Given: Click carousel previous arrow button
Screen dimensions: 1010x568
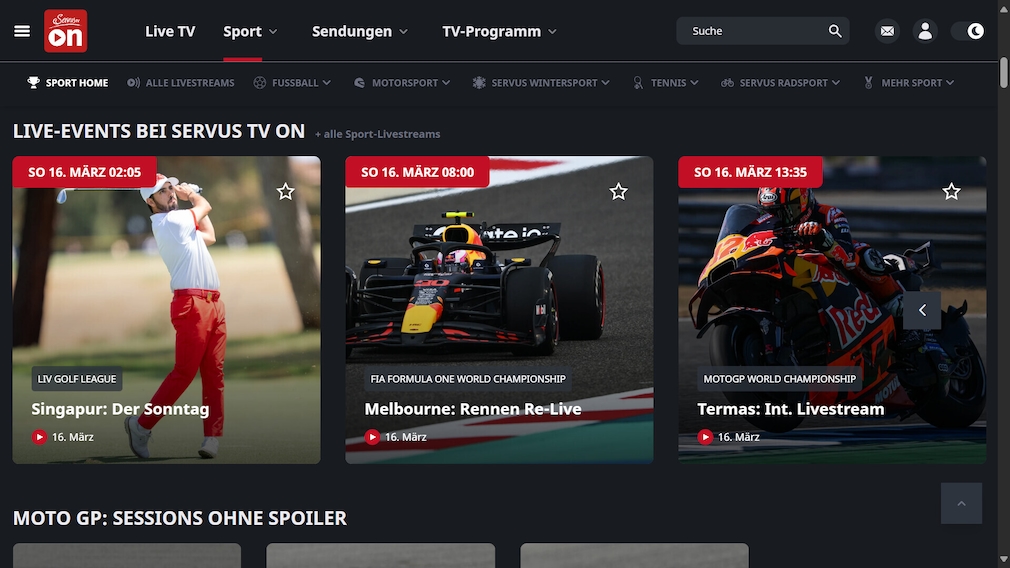Looking at the screenshot, I should point(922,310).
